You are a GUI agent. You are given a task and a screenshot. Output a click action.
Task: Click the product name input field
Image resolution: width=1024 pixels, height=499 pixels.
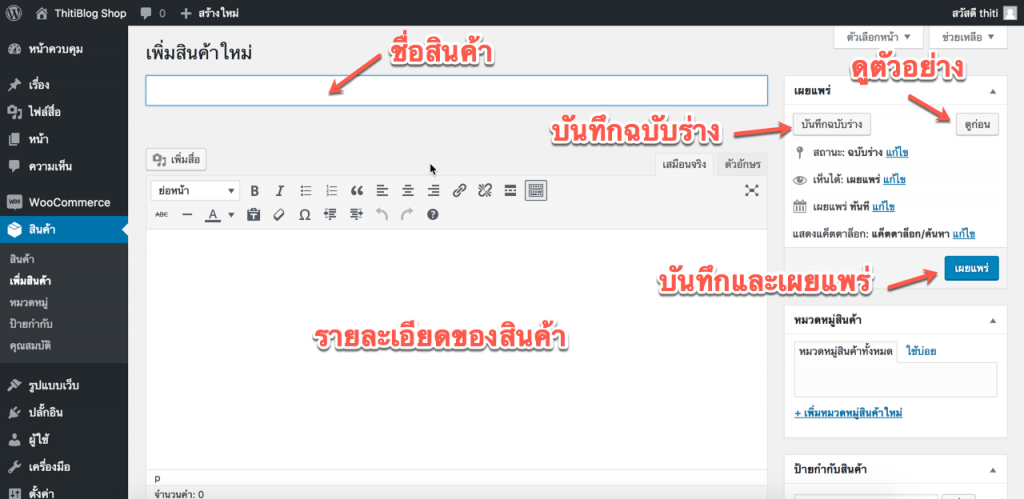coord(456,90)
